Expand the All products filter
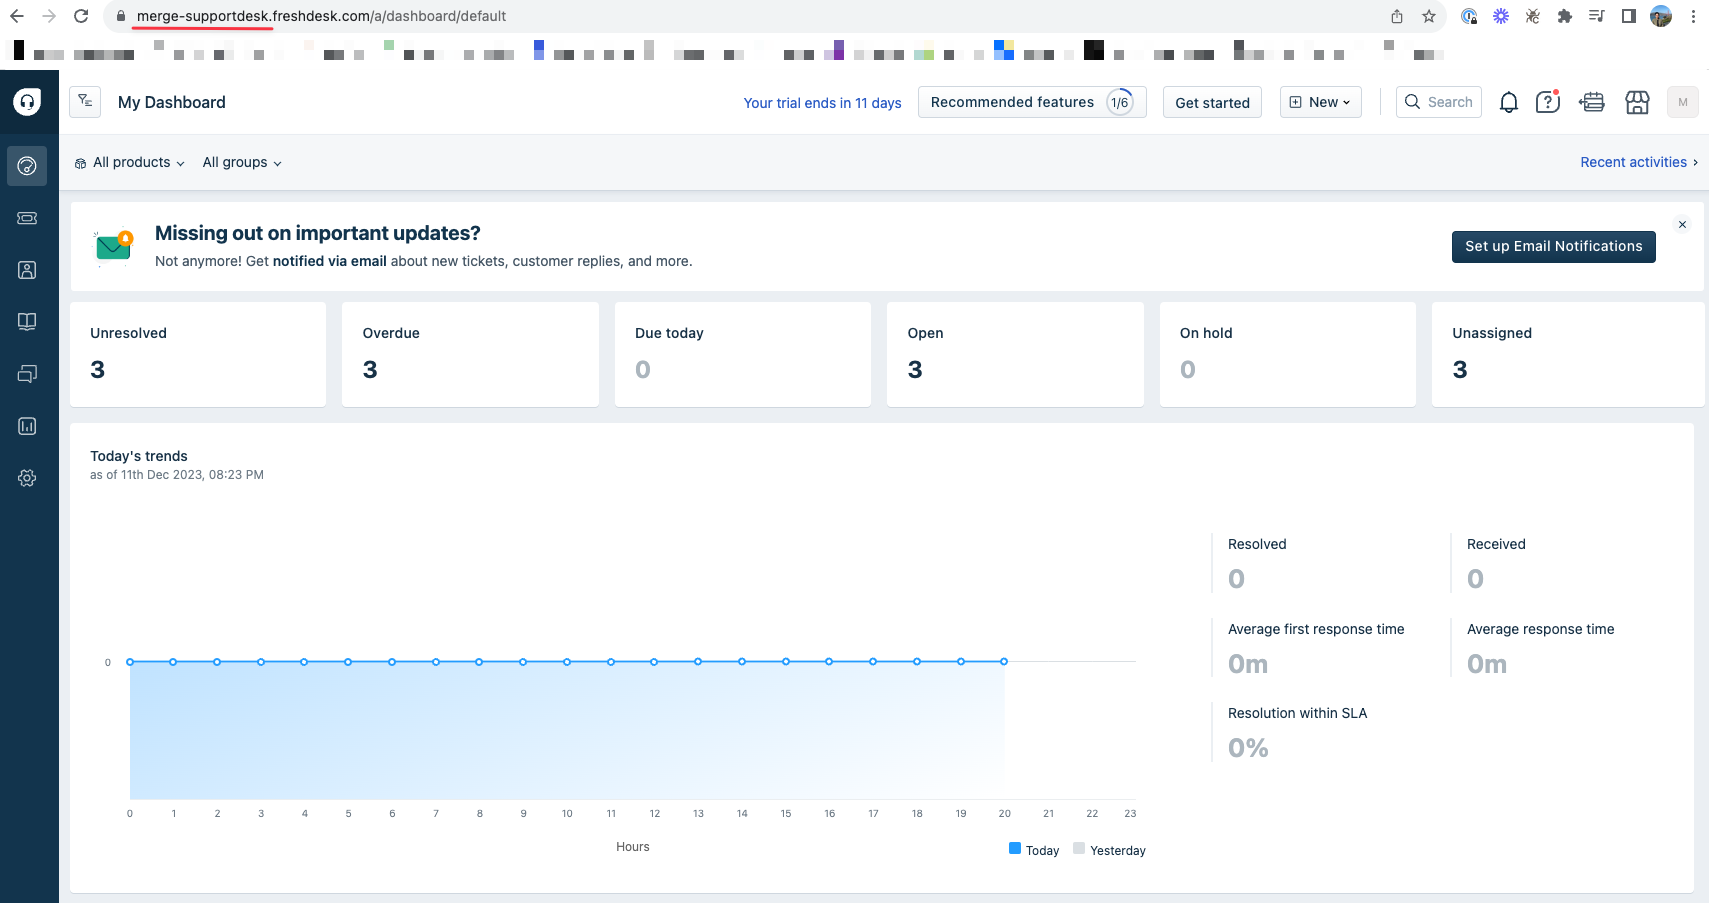This screenshot has width=1709, height=903. pyautogui.click(x=130, y=162)
